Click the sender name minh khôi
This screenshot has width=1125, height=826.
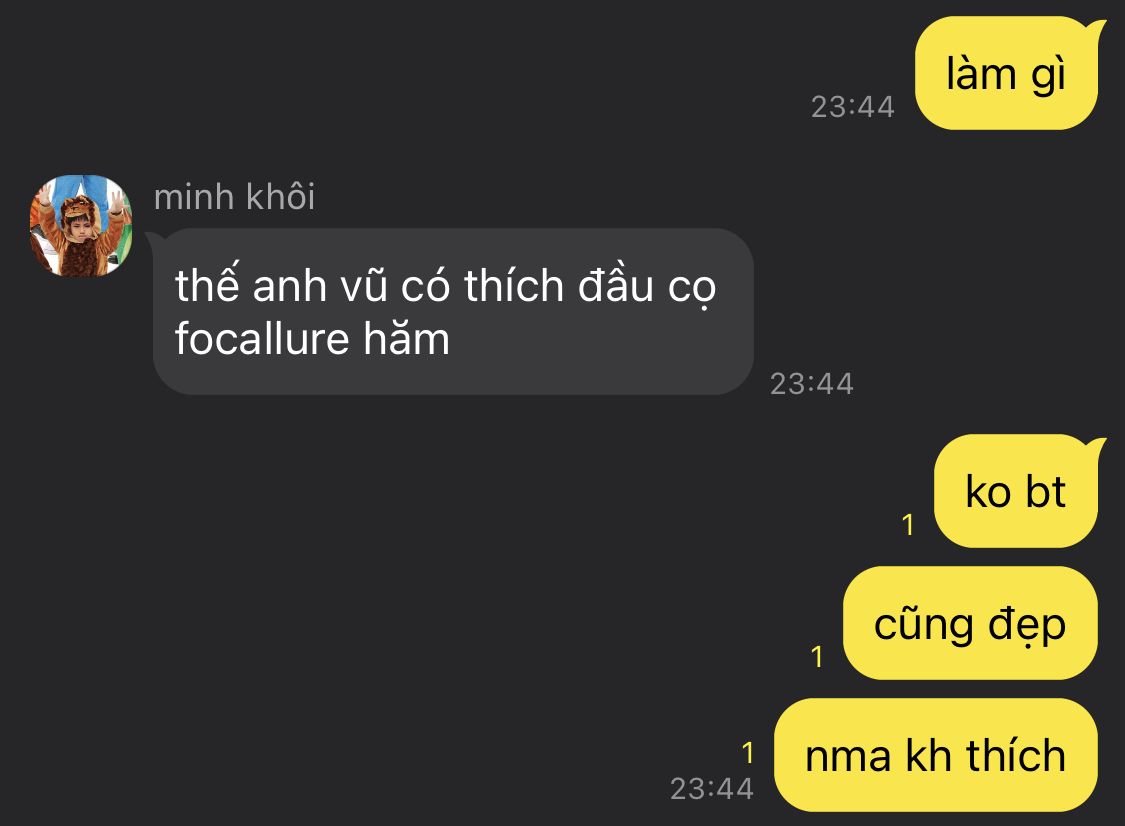235,197
